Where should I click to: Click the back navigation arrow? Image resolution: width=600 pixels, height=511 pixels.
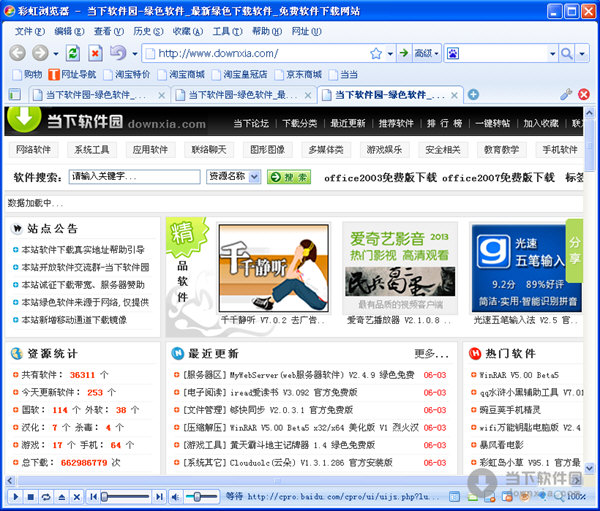tap(18, 53)
